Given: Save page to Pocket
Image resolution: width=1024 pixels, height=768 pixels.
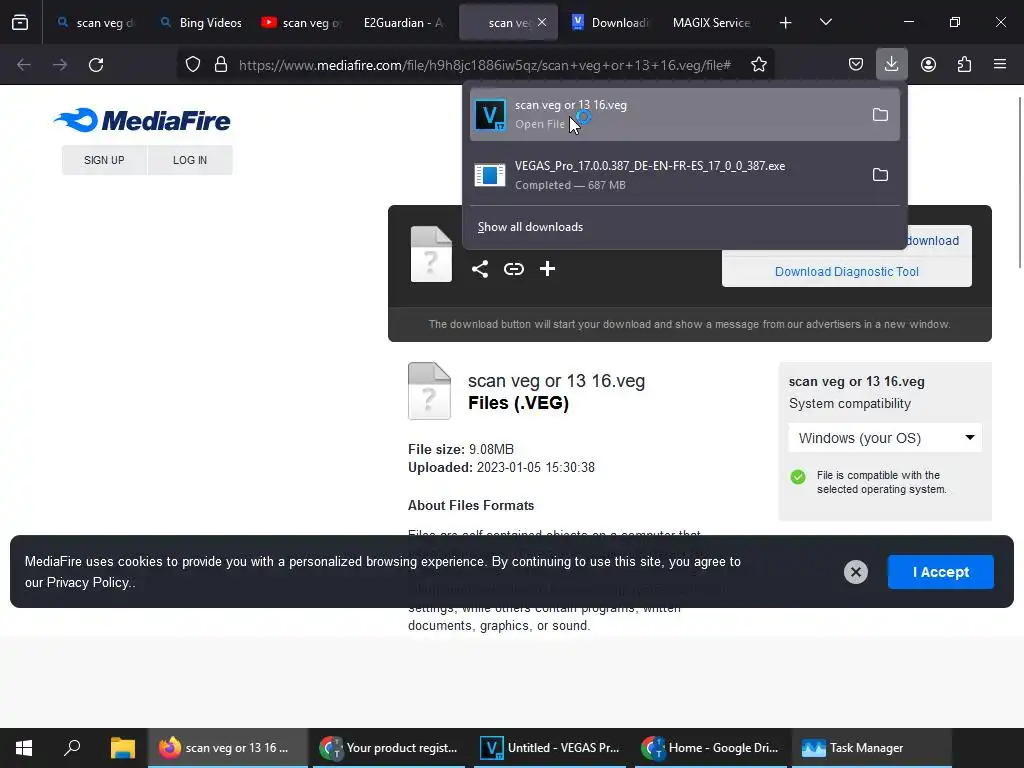Looking at the screenshot, I should click(856, 65).
